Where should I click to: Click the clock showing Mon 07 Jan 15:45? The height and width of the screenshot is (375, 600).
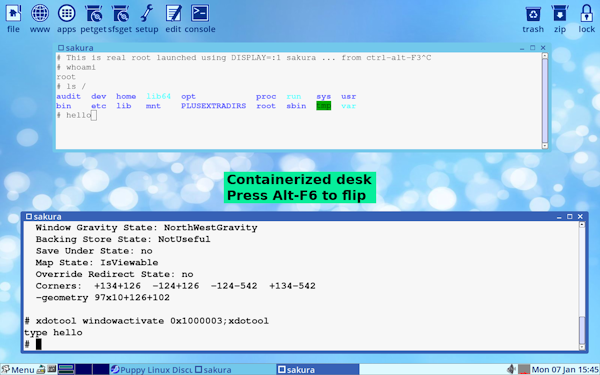pos(565,370)
